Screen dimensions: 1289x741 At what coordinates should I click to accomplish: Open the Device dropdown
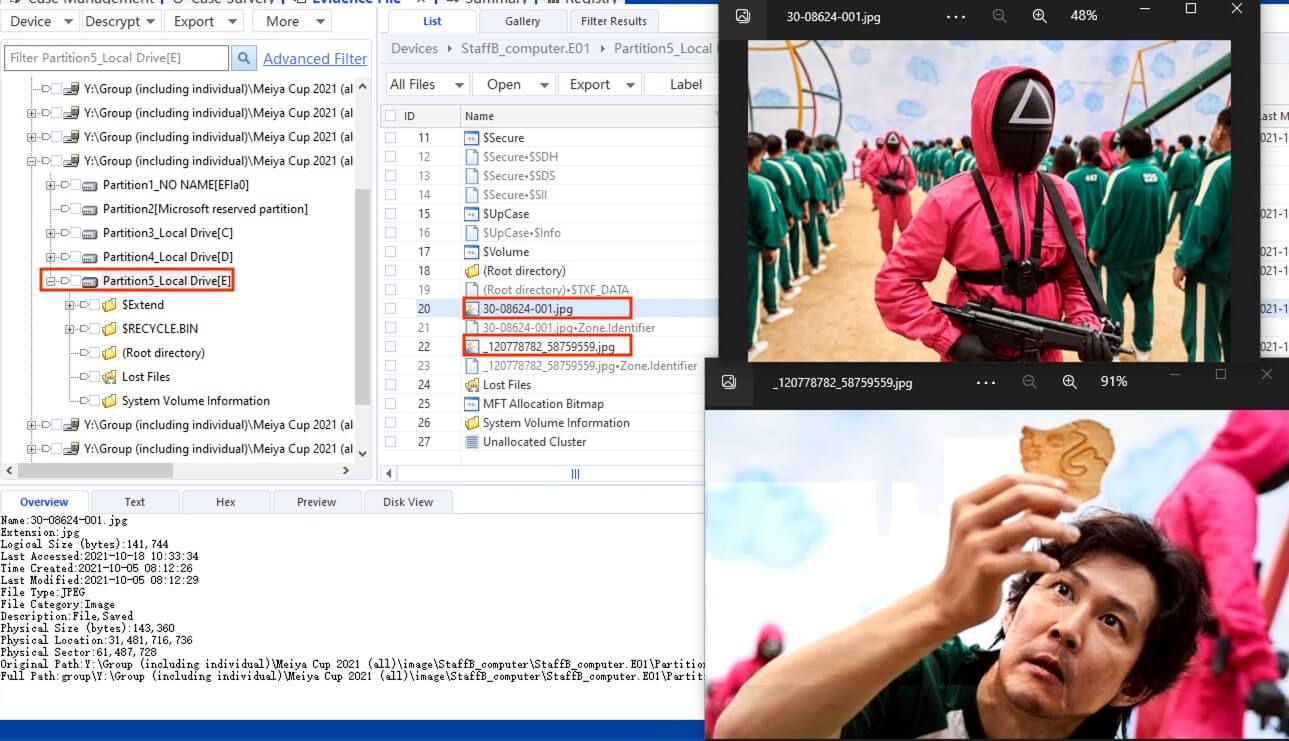coord(40,21)
